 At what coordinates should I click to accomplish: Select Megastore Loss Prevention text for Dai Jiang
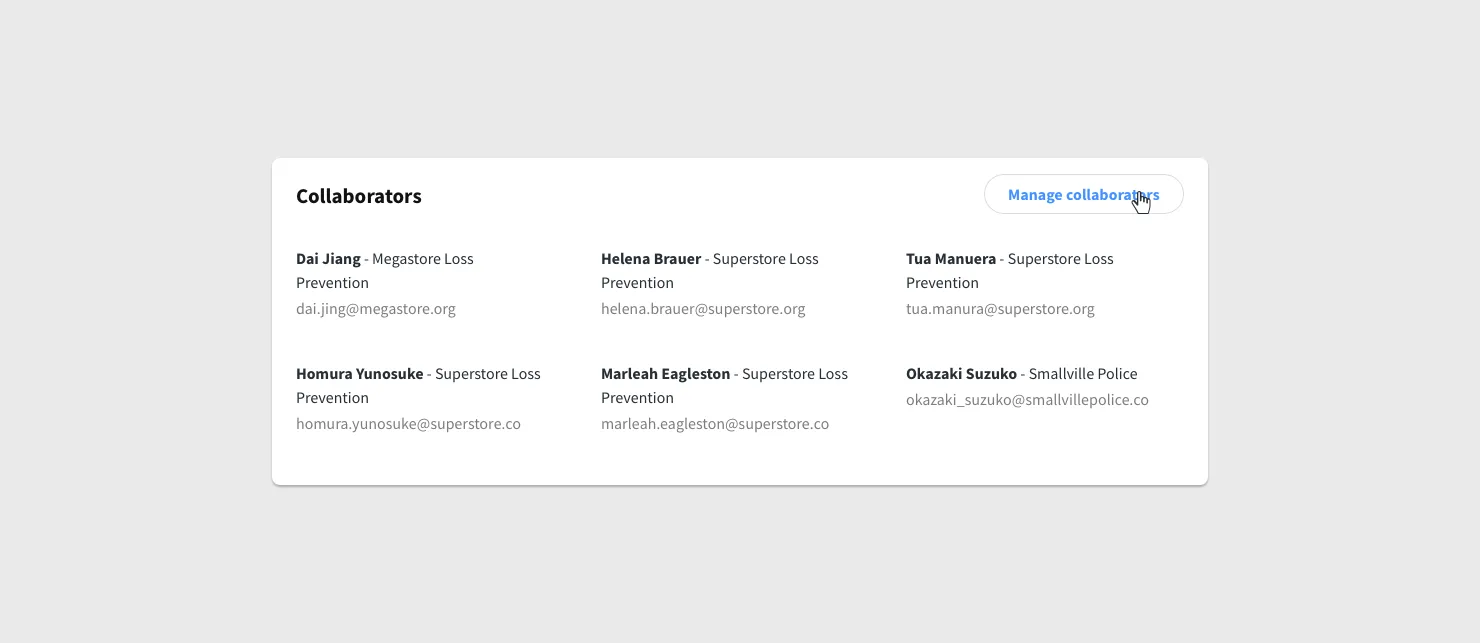pos(385,271)
